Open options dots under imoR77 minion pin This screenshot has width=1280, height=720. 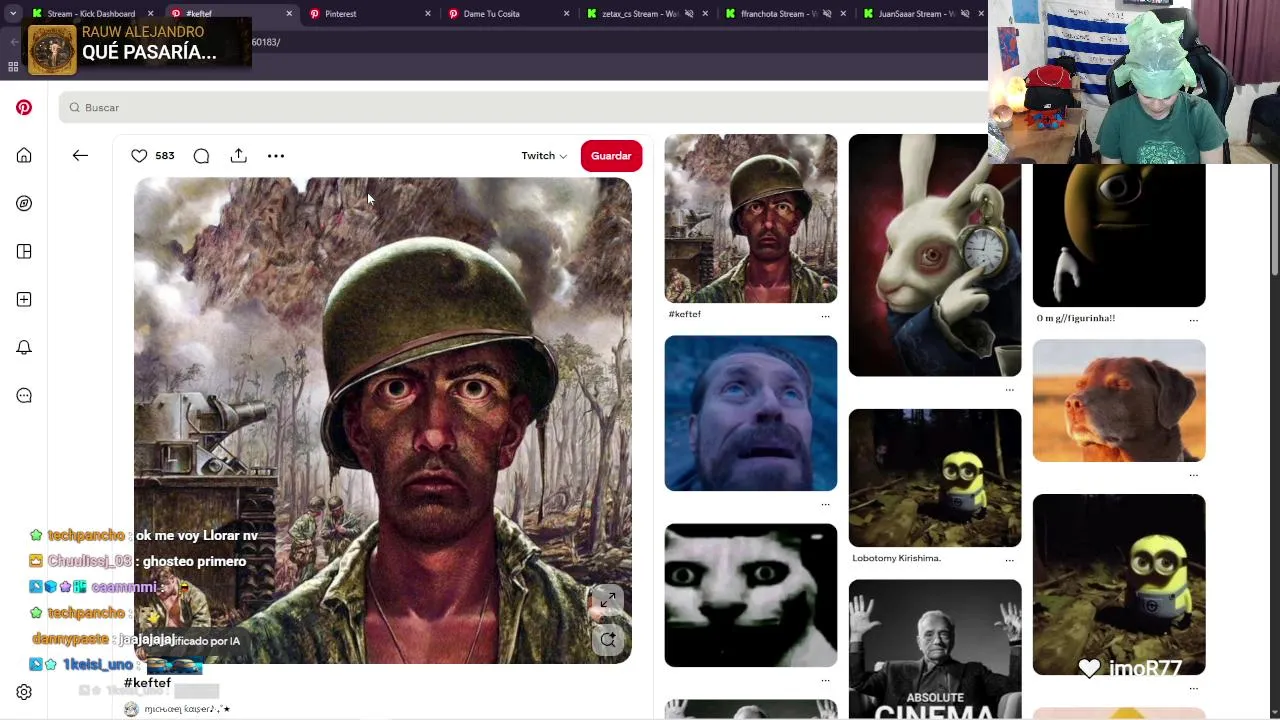1193,688
